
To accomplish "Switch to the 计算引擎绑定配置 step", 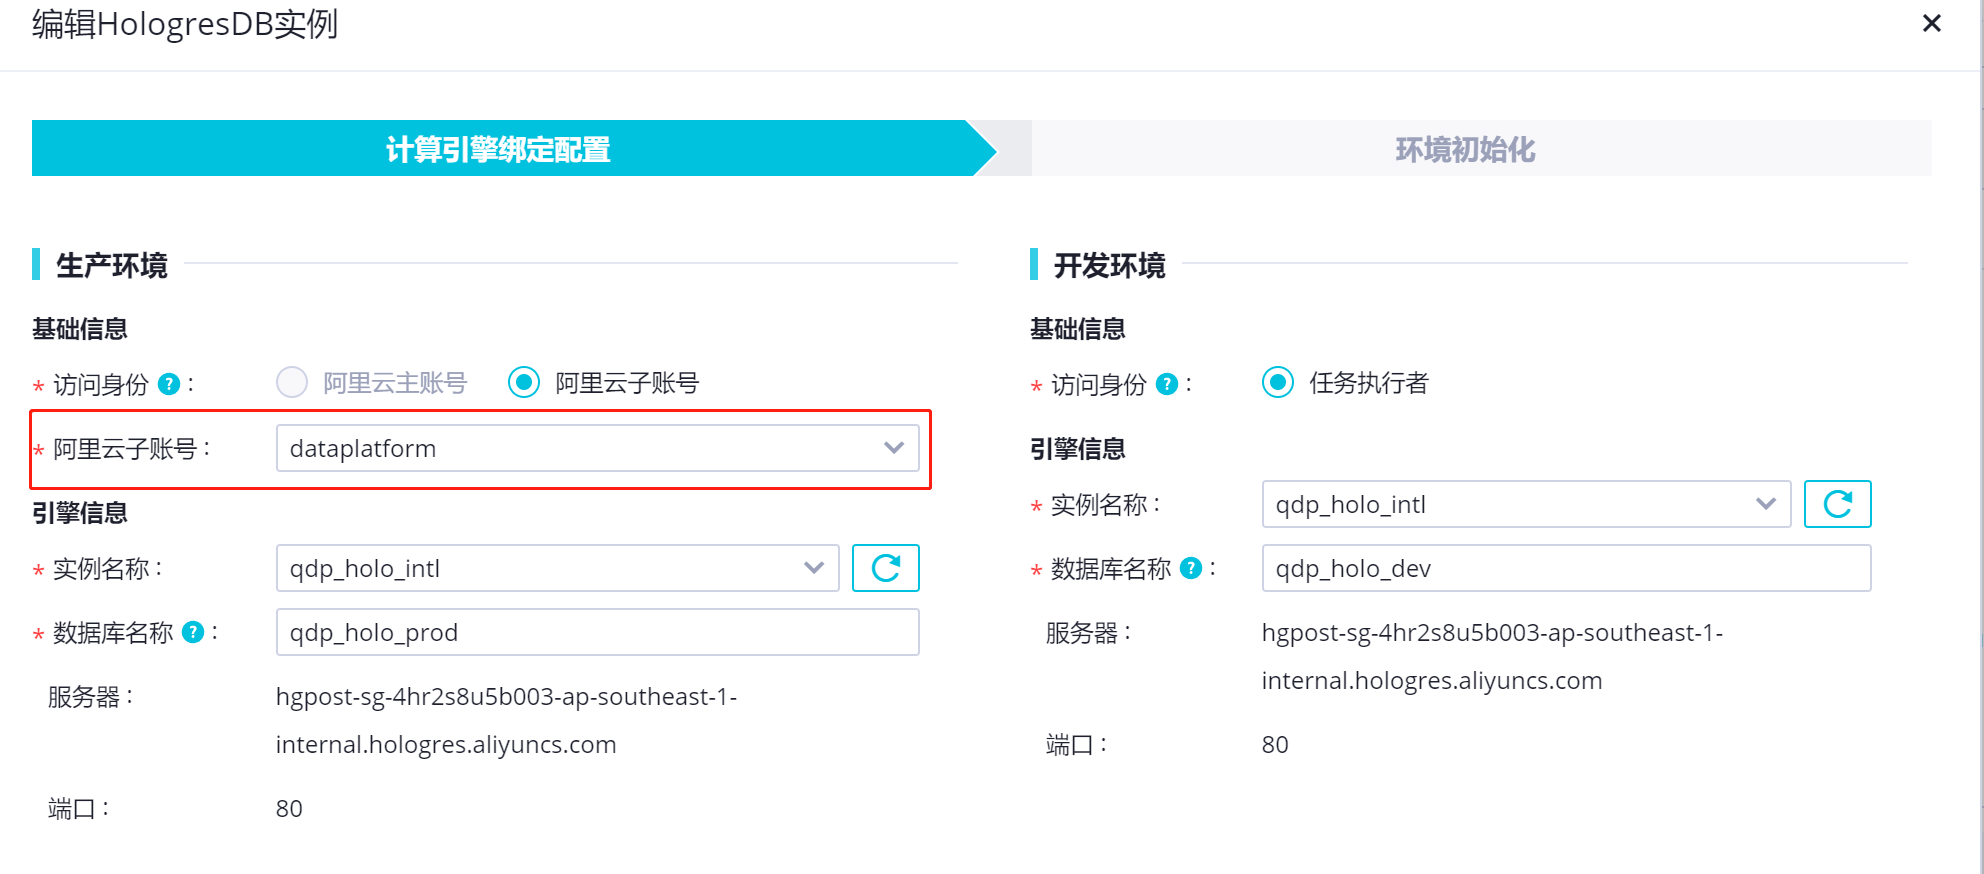I will (498, 149).
